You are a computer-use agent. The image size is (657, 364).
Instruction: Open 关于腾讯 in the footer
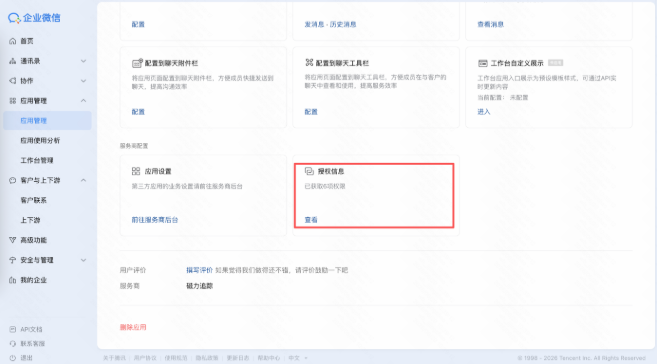[x=114, y=358]
